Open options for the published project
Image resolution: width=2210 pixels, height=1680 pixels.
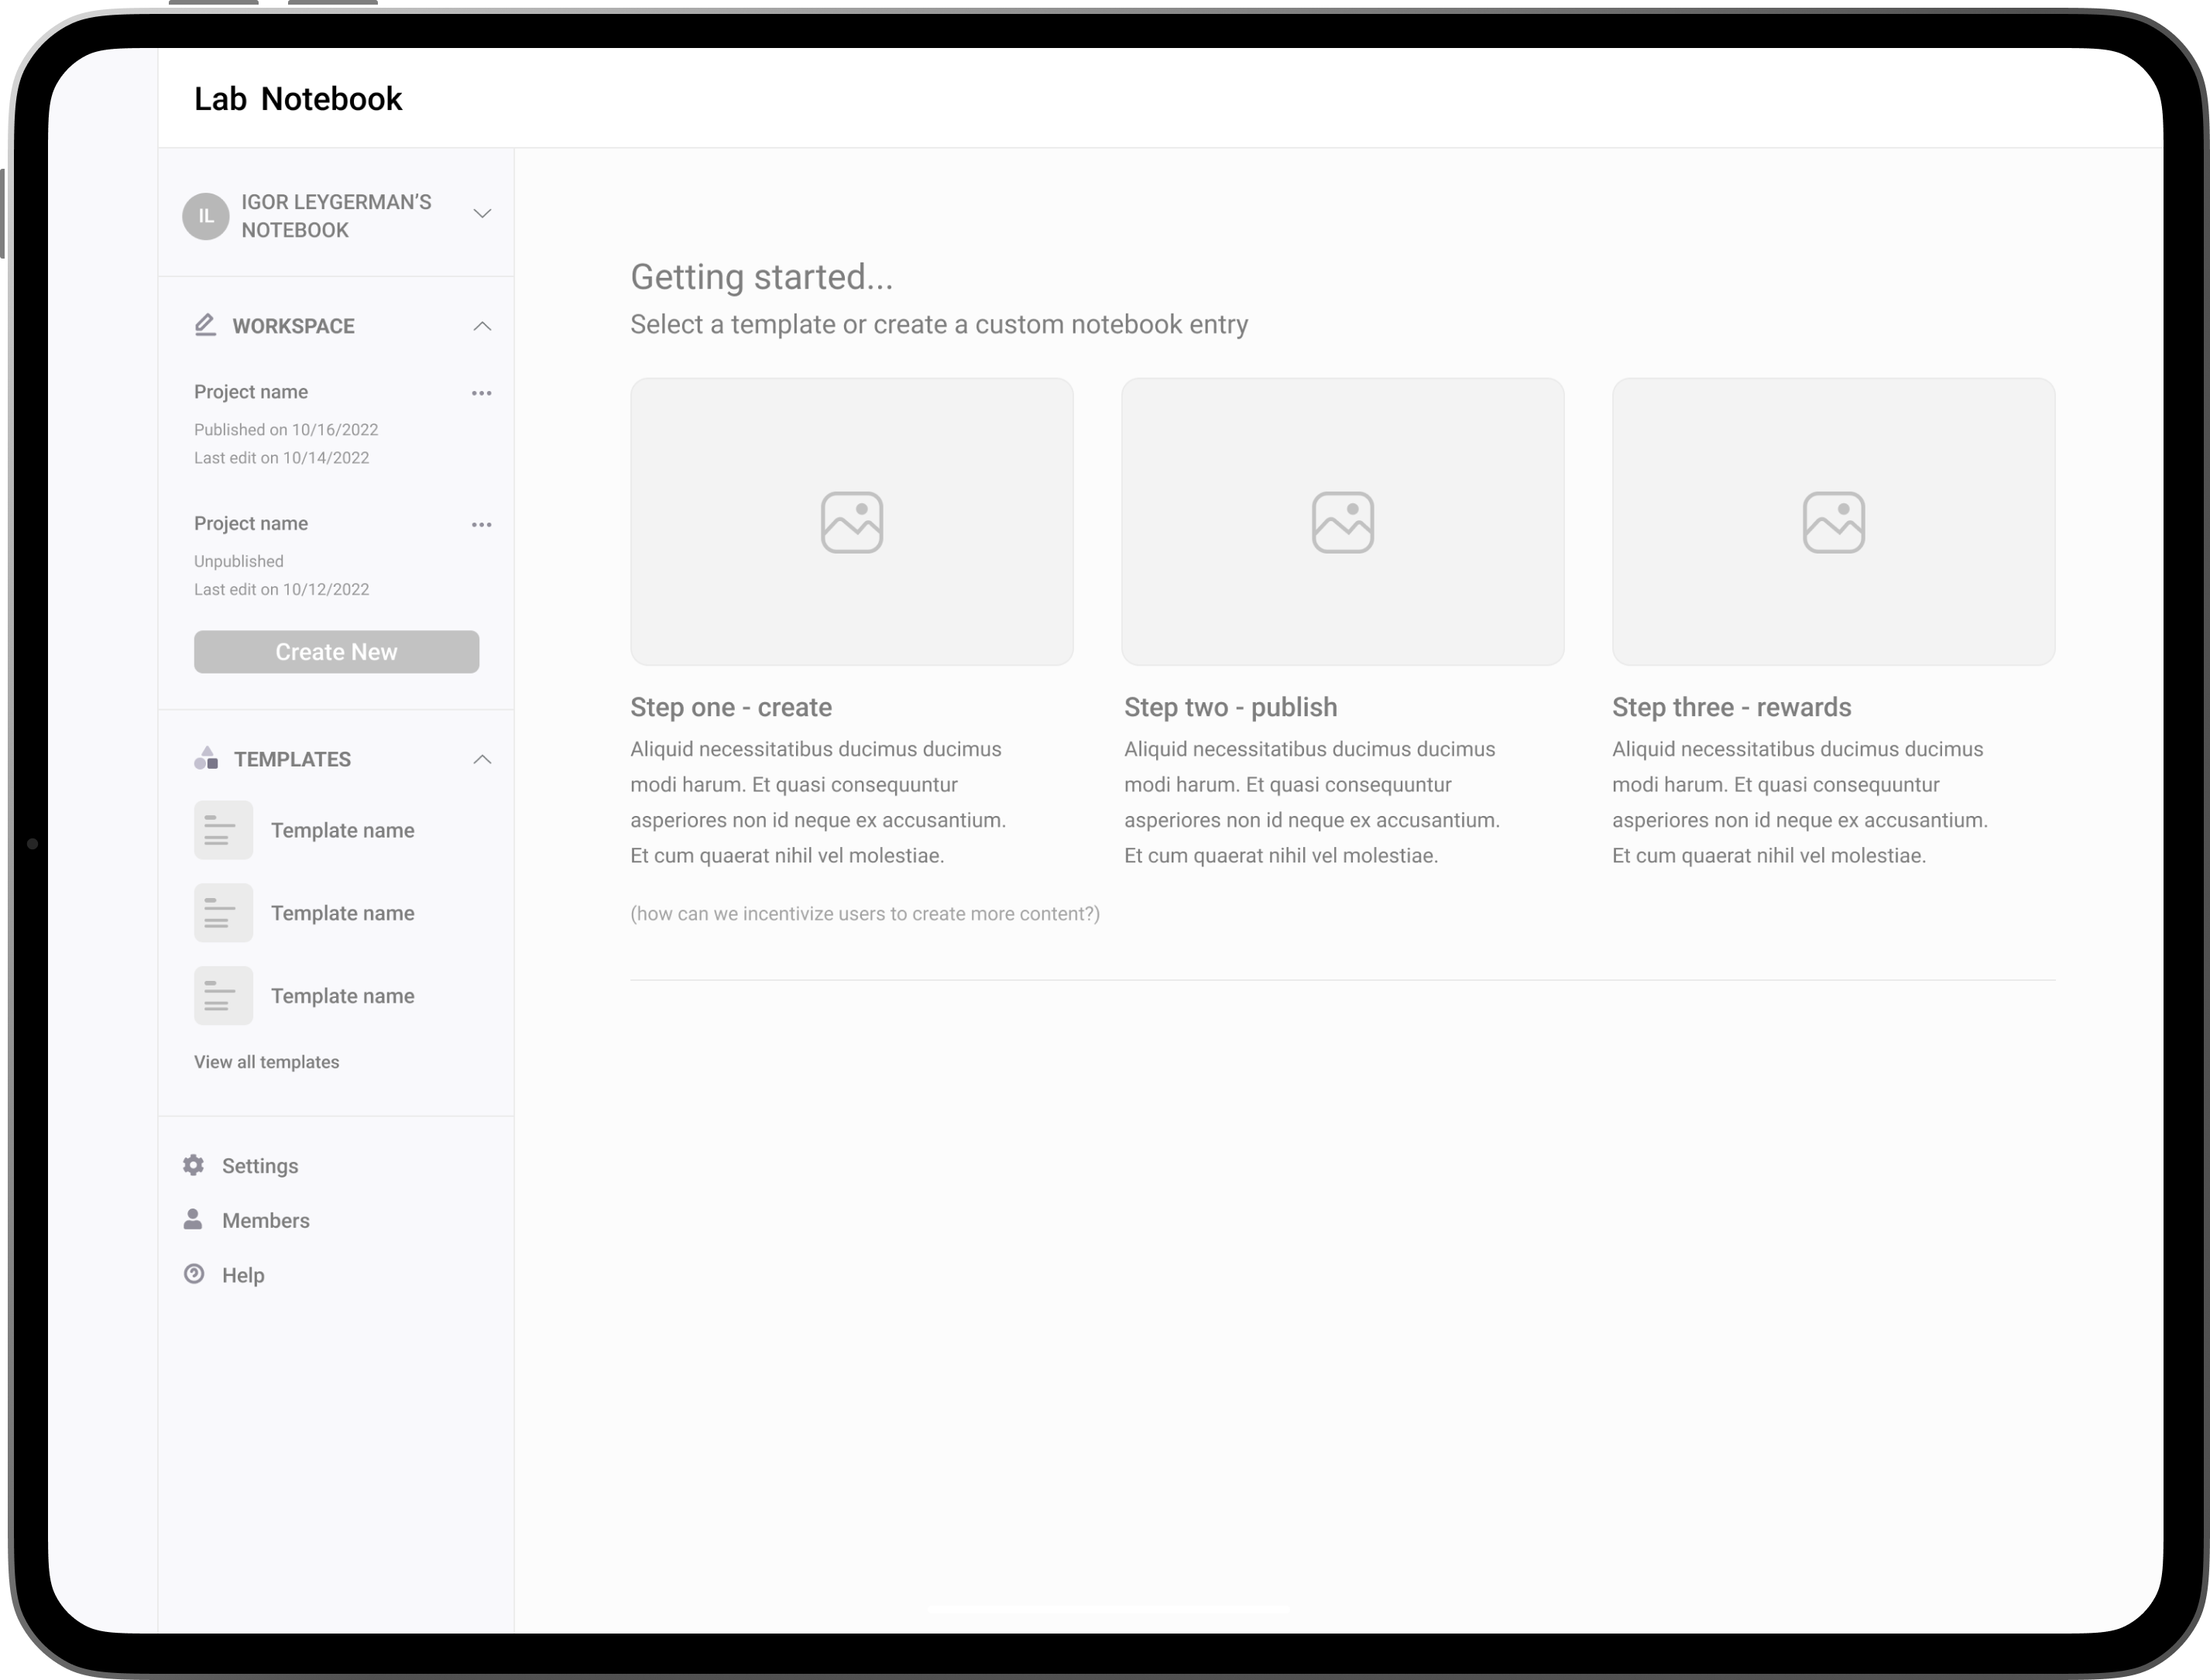[x=481, y=393]
